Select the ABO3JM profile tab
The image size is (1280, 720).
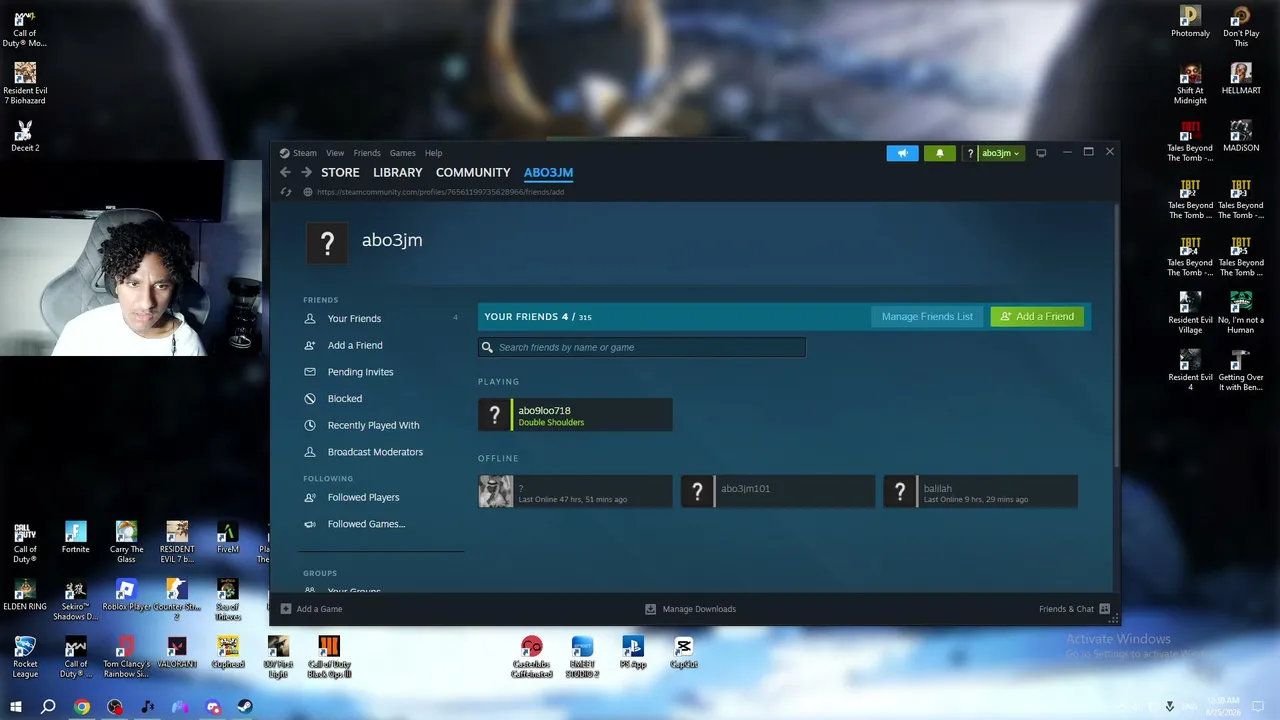pos(548,172)
